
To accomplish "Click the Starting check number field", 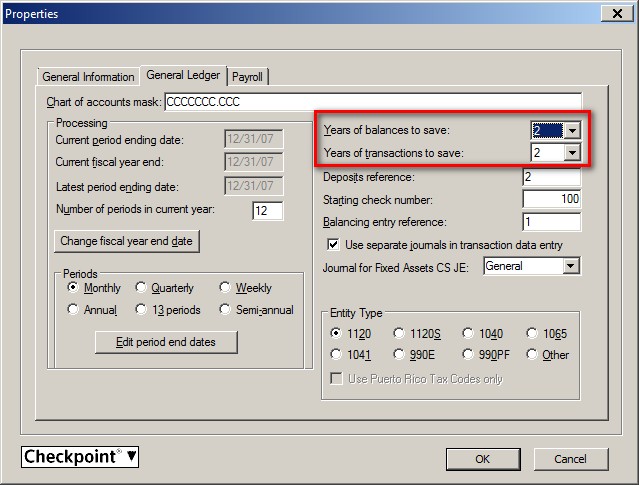I will [x=552, y=200].
